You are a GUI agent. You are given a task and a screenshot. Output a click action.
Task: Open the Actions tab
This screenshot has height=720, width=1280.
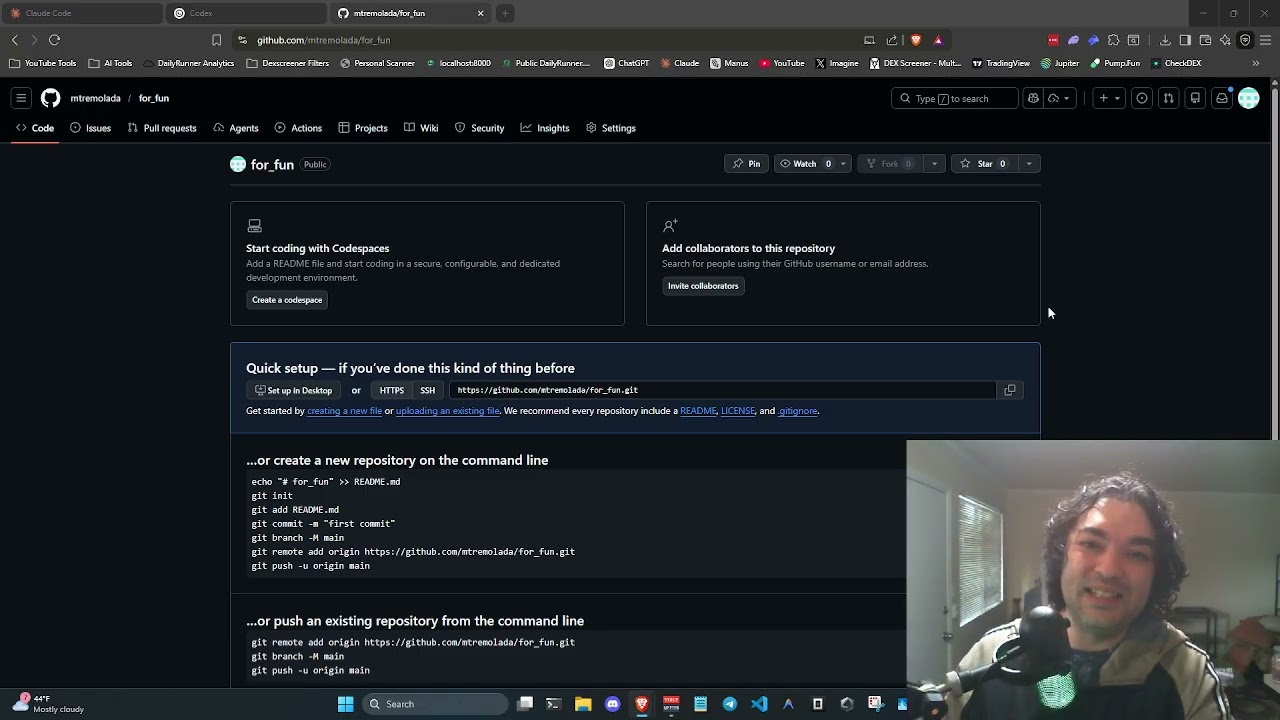(298, 128)
